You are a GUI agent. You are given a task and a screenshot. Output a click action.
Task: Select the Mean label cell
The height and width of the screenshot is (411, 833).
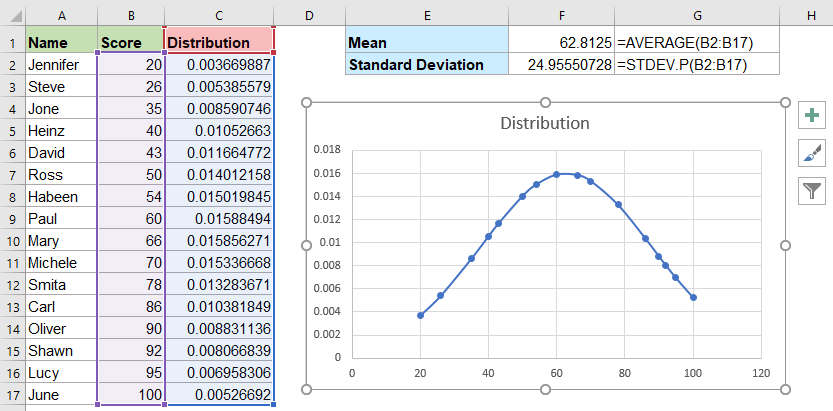click(x=427, y=43)
